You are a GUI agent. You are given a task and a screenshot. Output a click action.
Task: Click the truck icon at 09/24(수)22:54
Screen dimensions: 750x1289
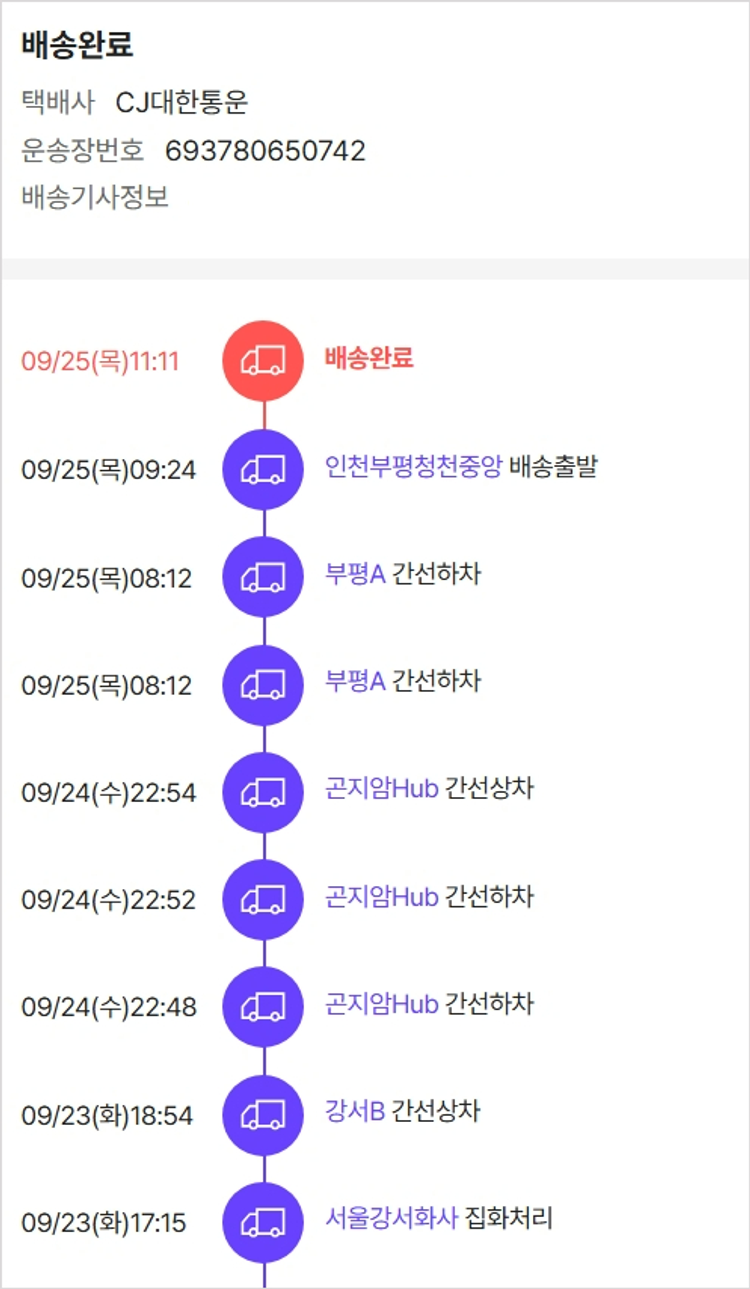coord(263,792)
